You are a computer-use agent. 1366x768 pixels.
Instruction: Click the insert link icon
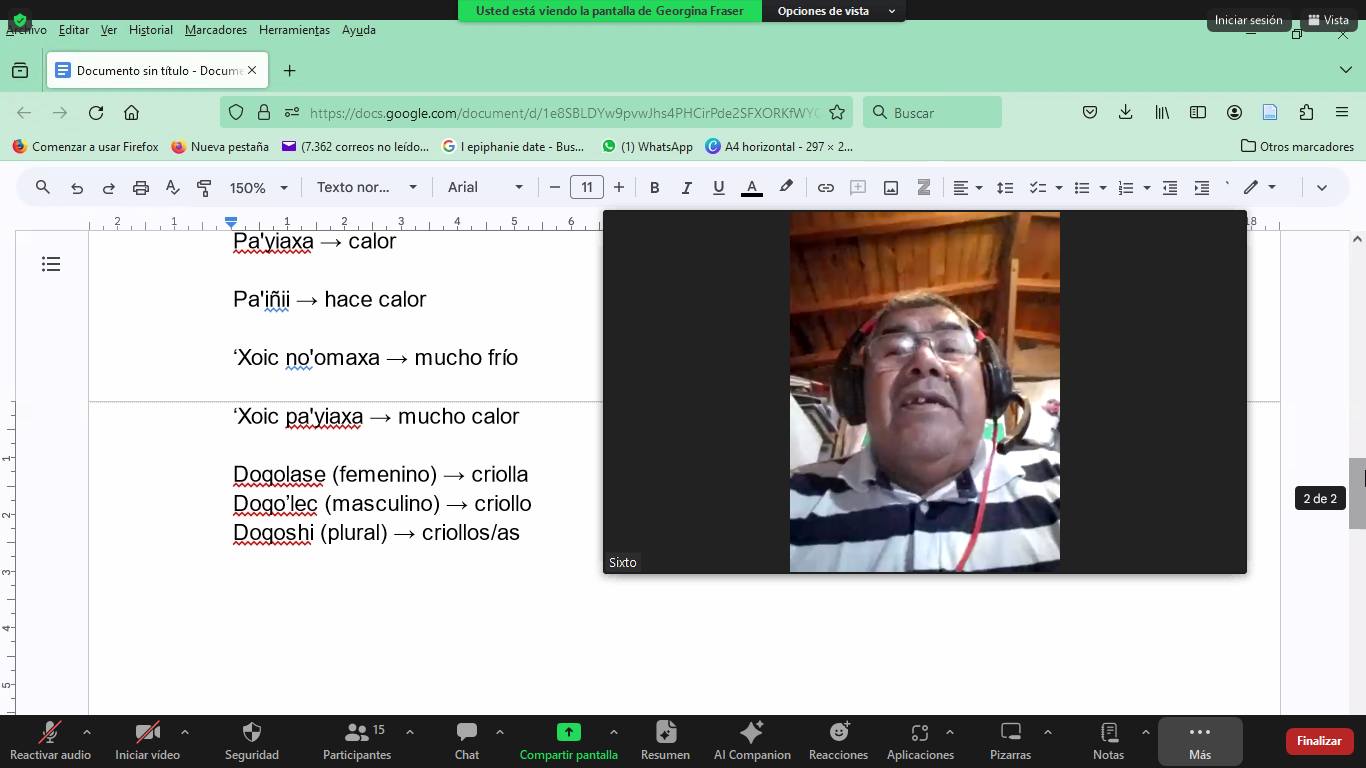click(x=825, y=188)
